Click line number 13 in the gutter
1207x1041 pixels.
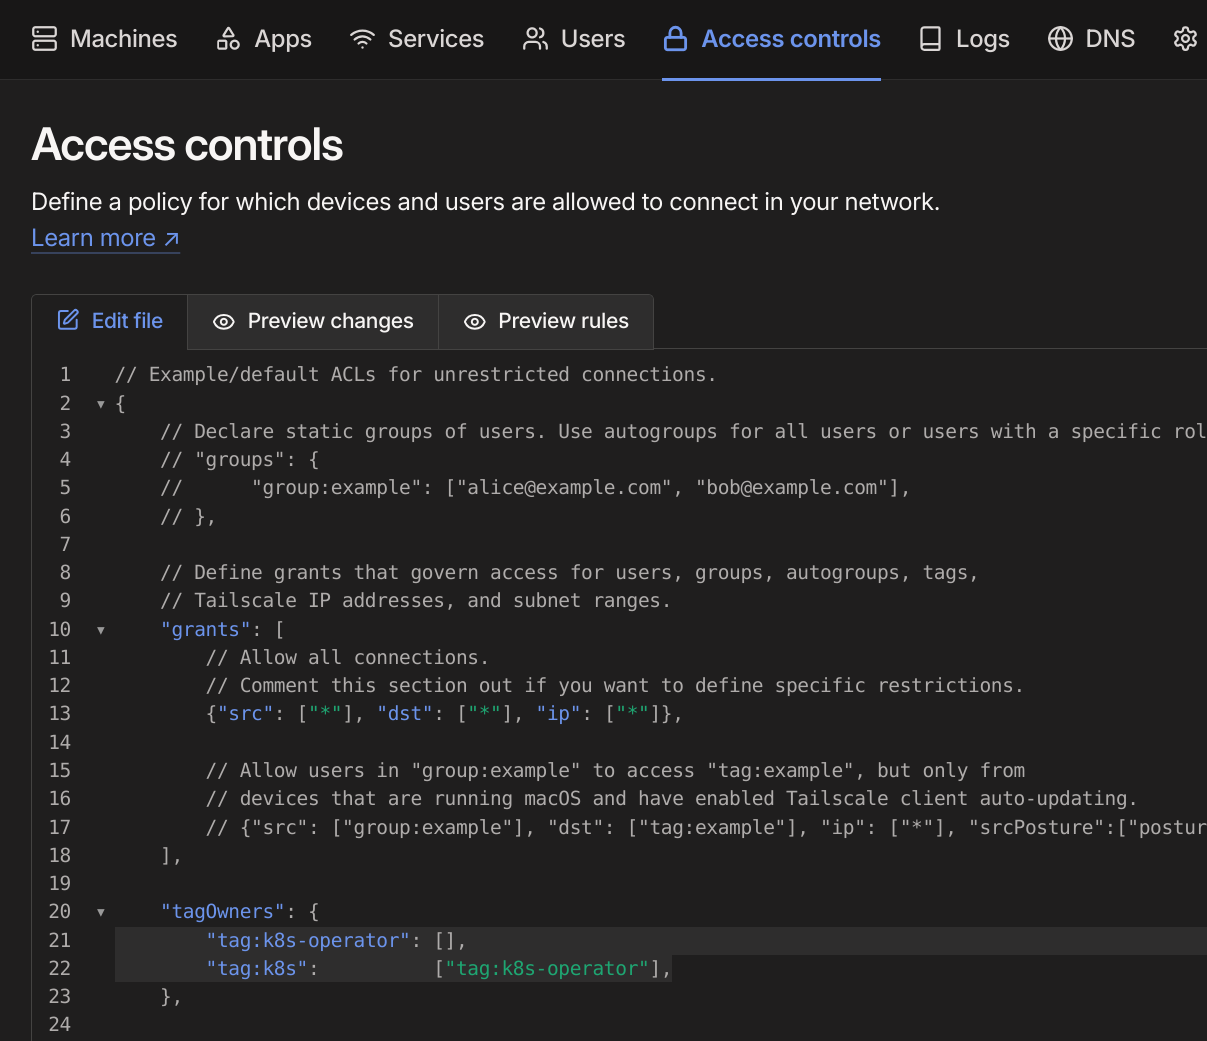(x=60, y=713)
